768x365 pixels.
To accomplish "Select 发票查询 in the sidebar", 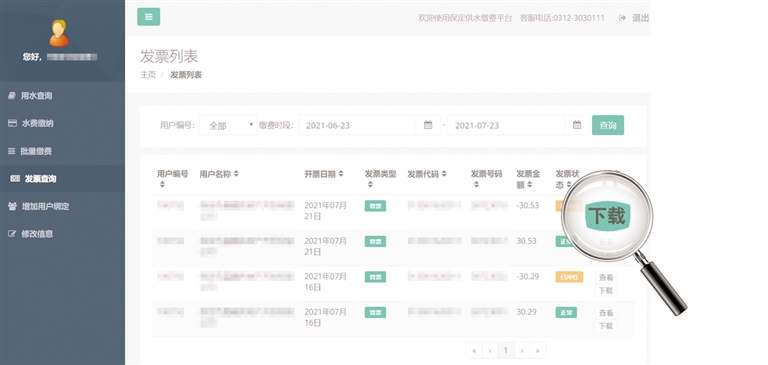I will pyautogui.click(x=62, y=179).
